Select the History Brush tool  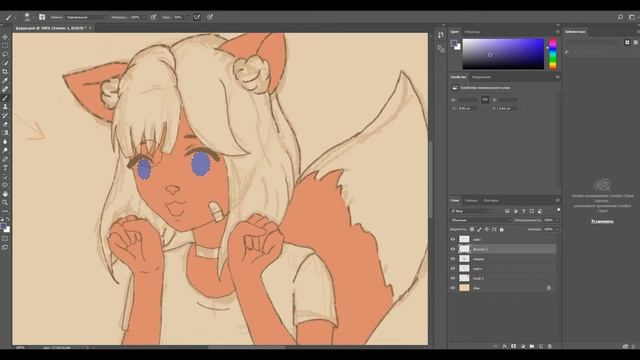pyautogui.click(x=5, y=116)
